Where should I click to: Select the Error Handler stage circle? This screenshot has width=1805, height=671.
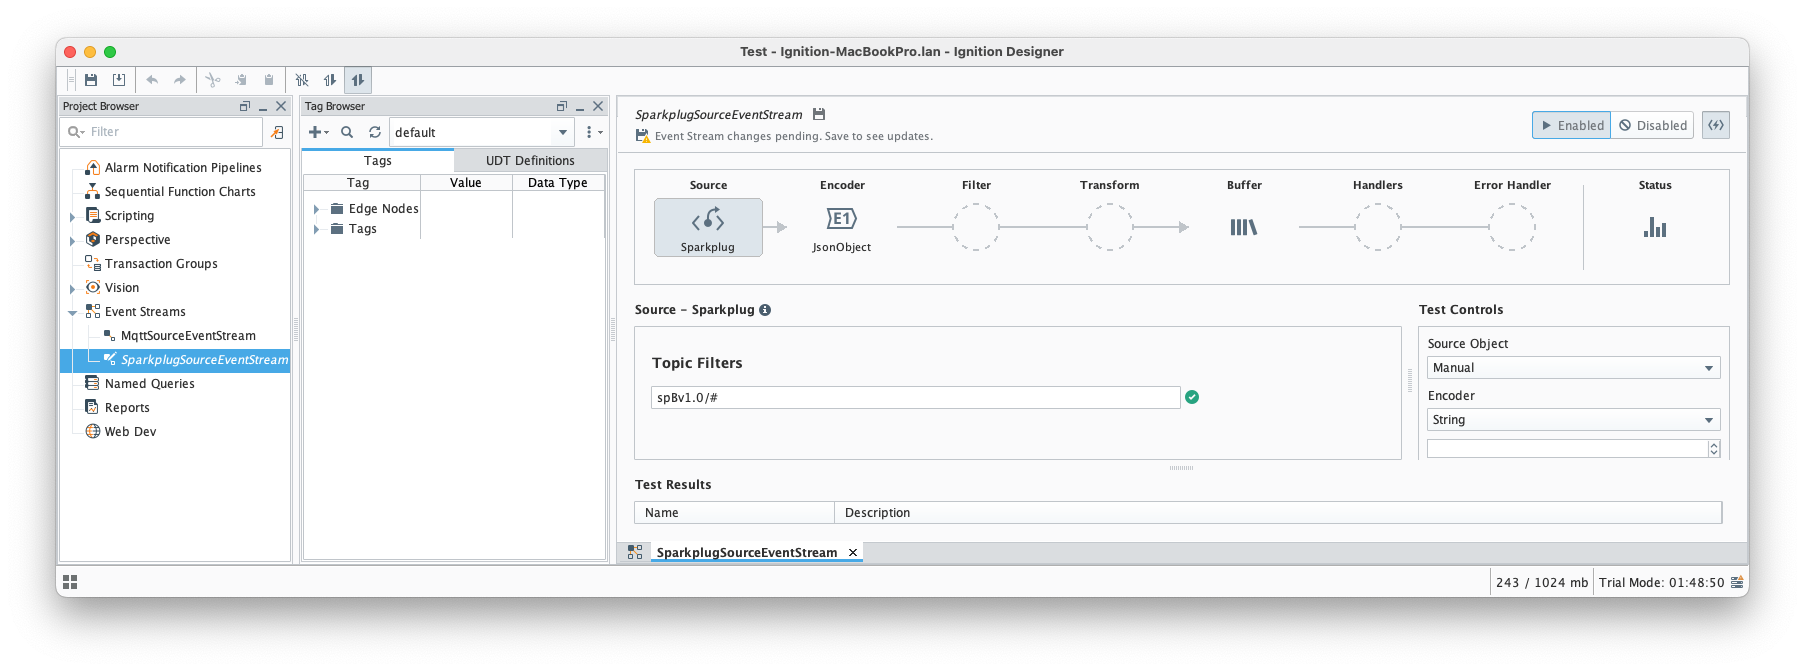pyautogui.click(x=1512, y=227)
